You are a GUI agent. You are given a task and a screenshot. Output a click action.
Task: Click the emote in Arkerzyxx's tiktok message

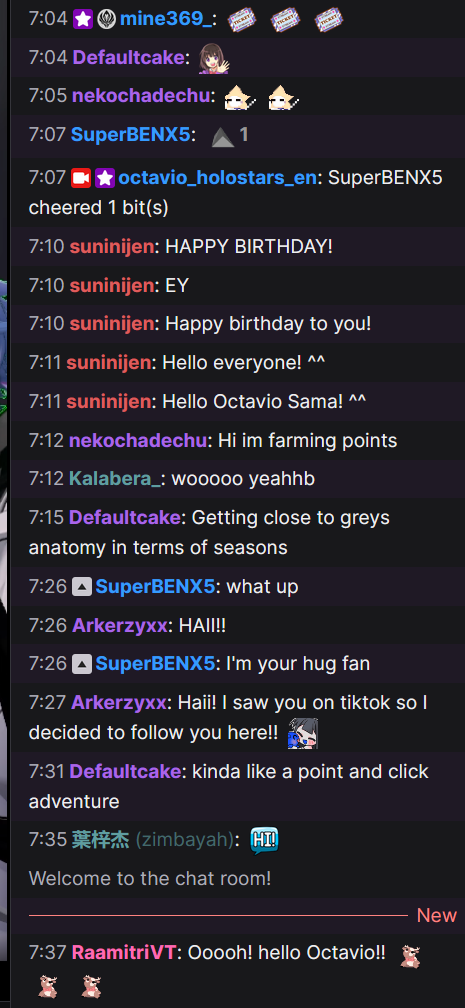[302, 733]
